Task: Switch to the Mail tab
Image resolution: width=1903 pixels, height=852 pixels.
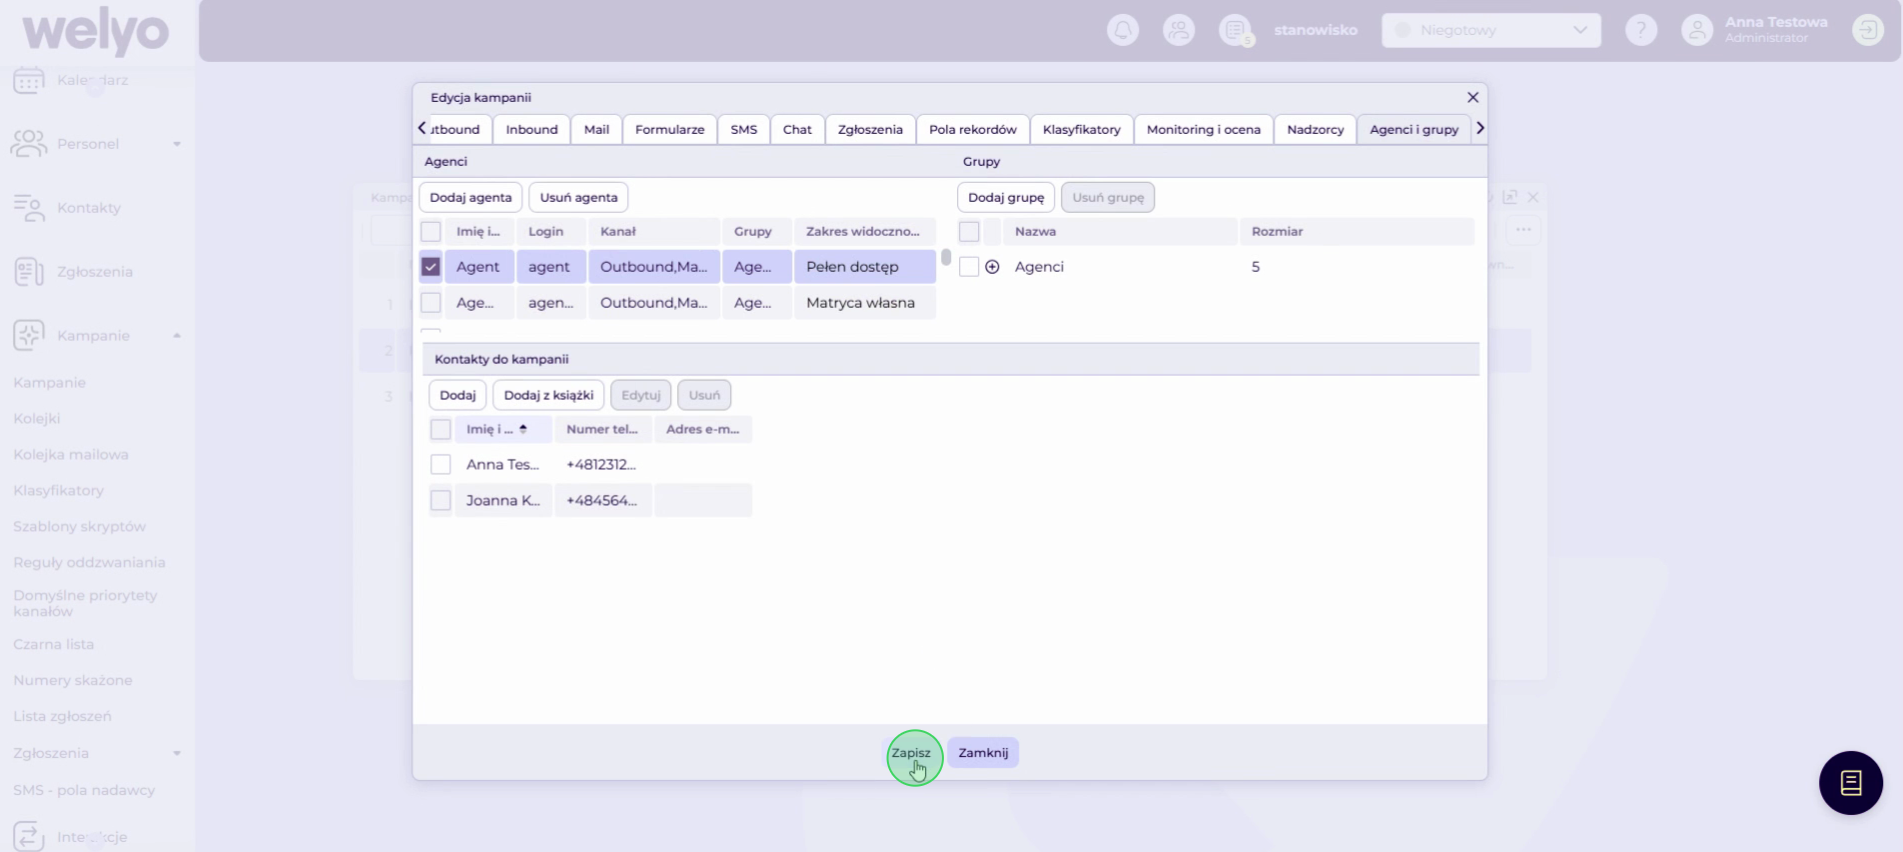Action: pyautogui.click(x=597, y=130)
